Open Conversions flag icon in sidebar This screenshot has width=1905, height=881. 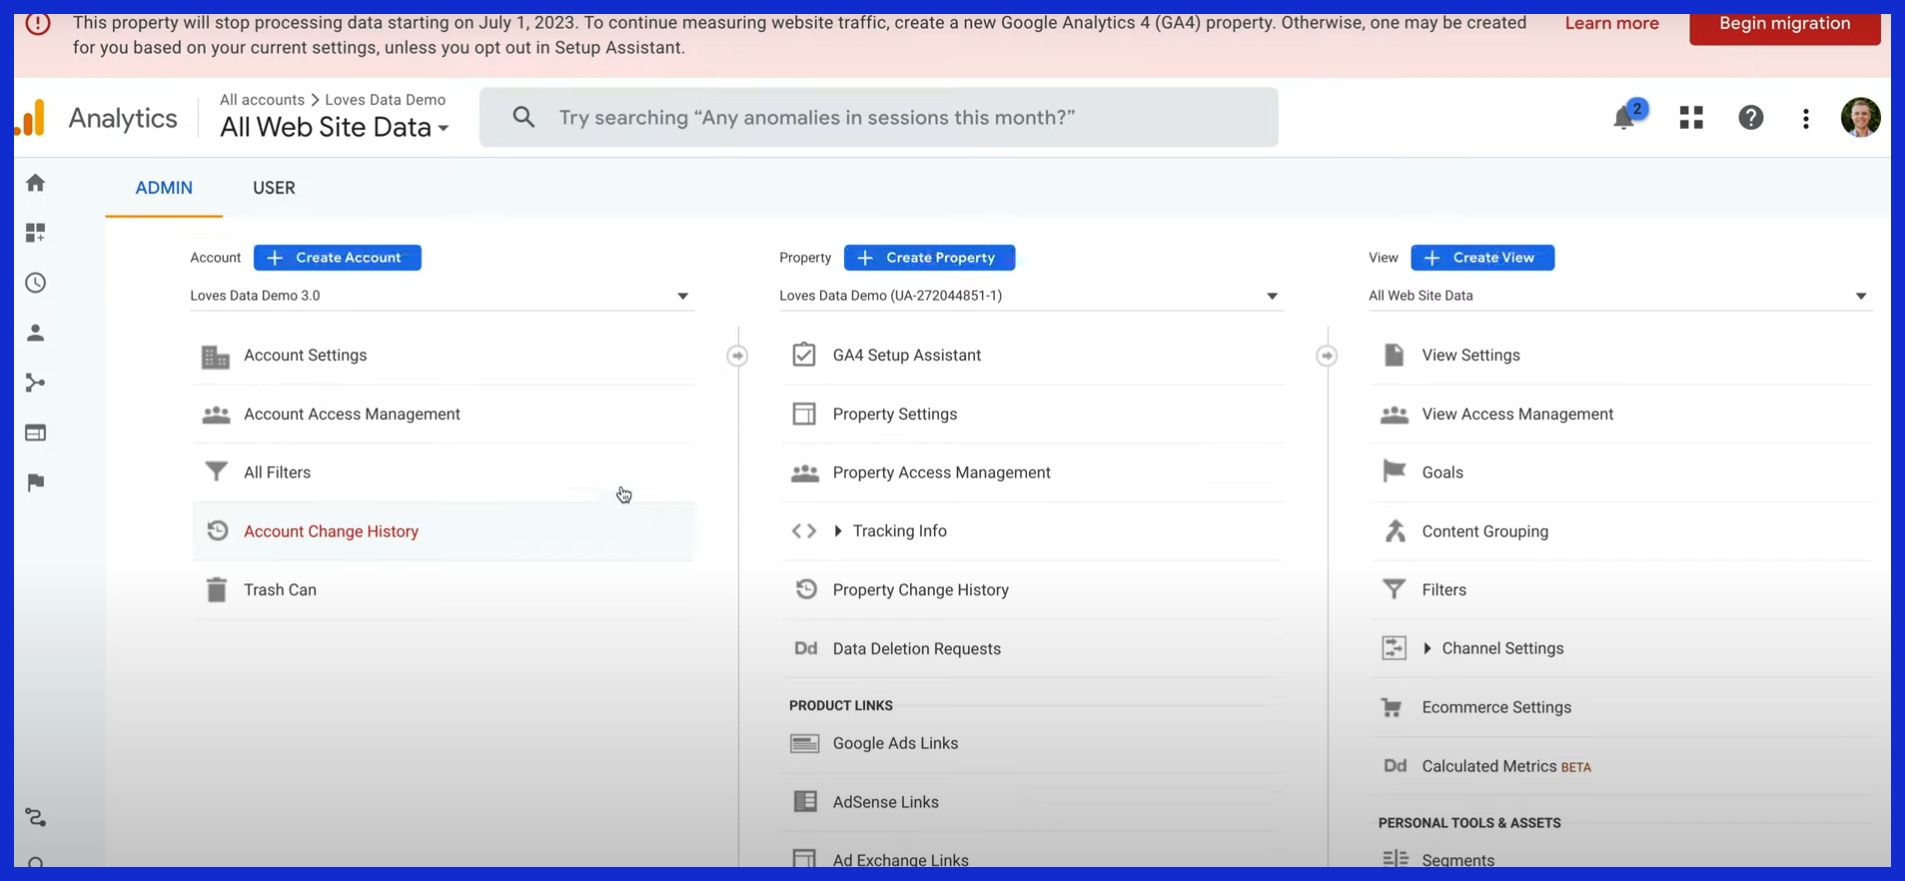[36, 483]
